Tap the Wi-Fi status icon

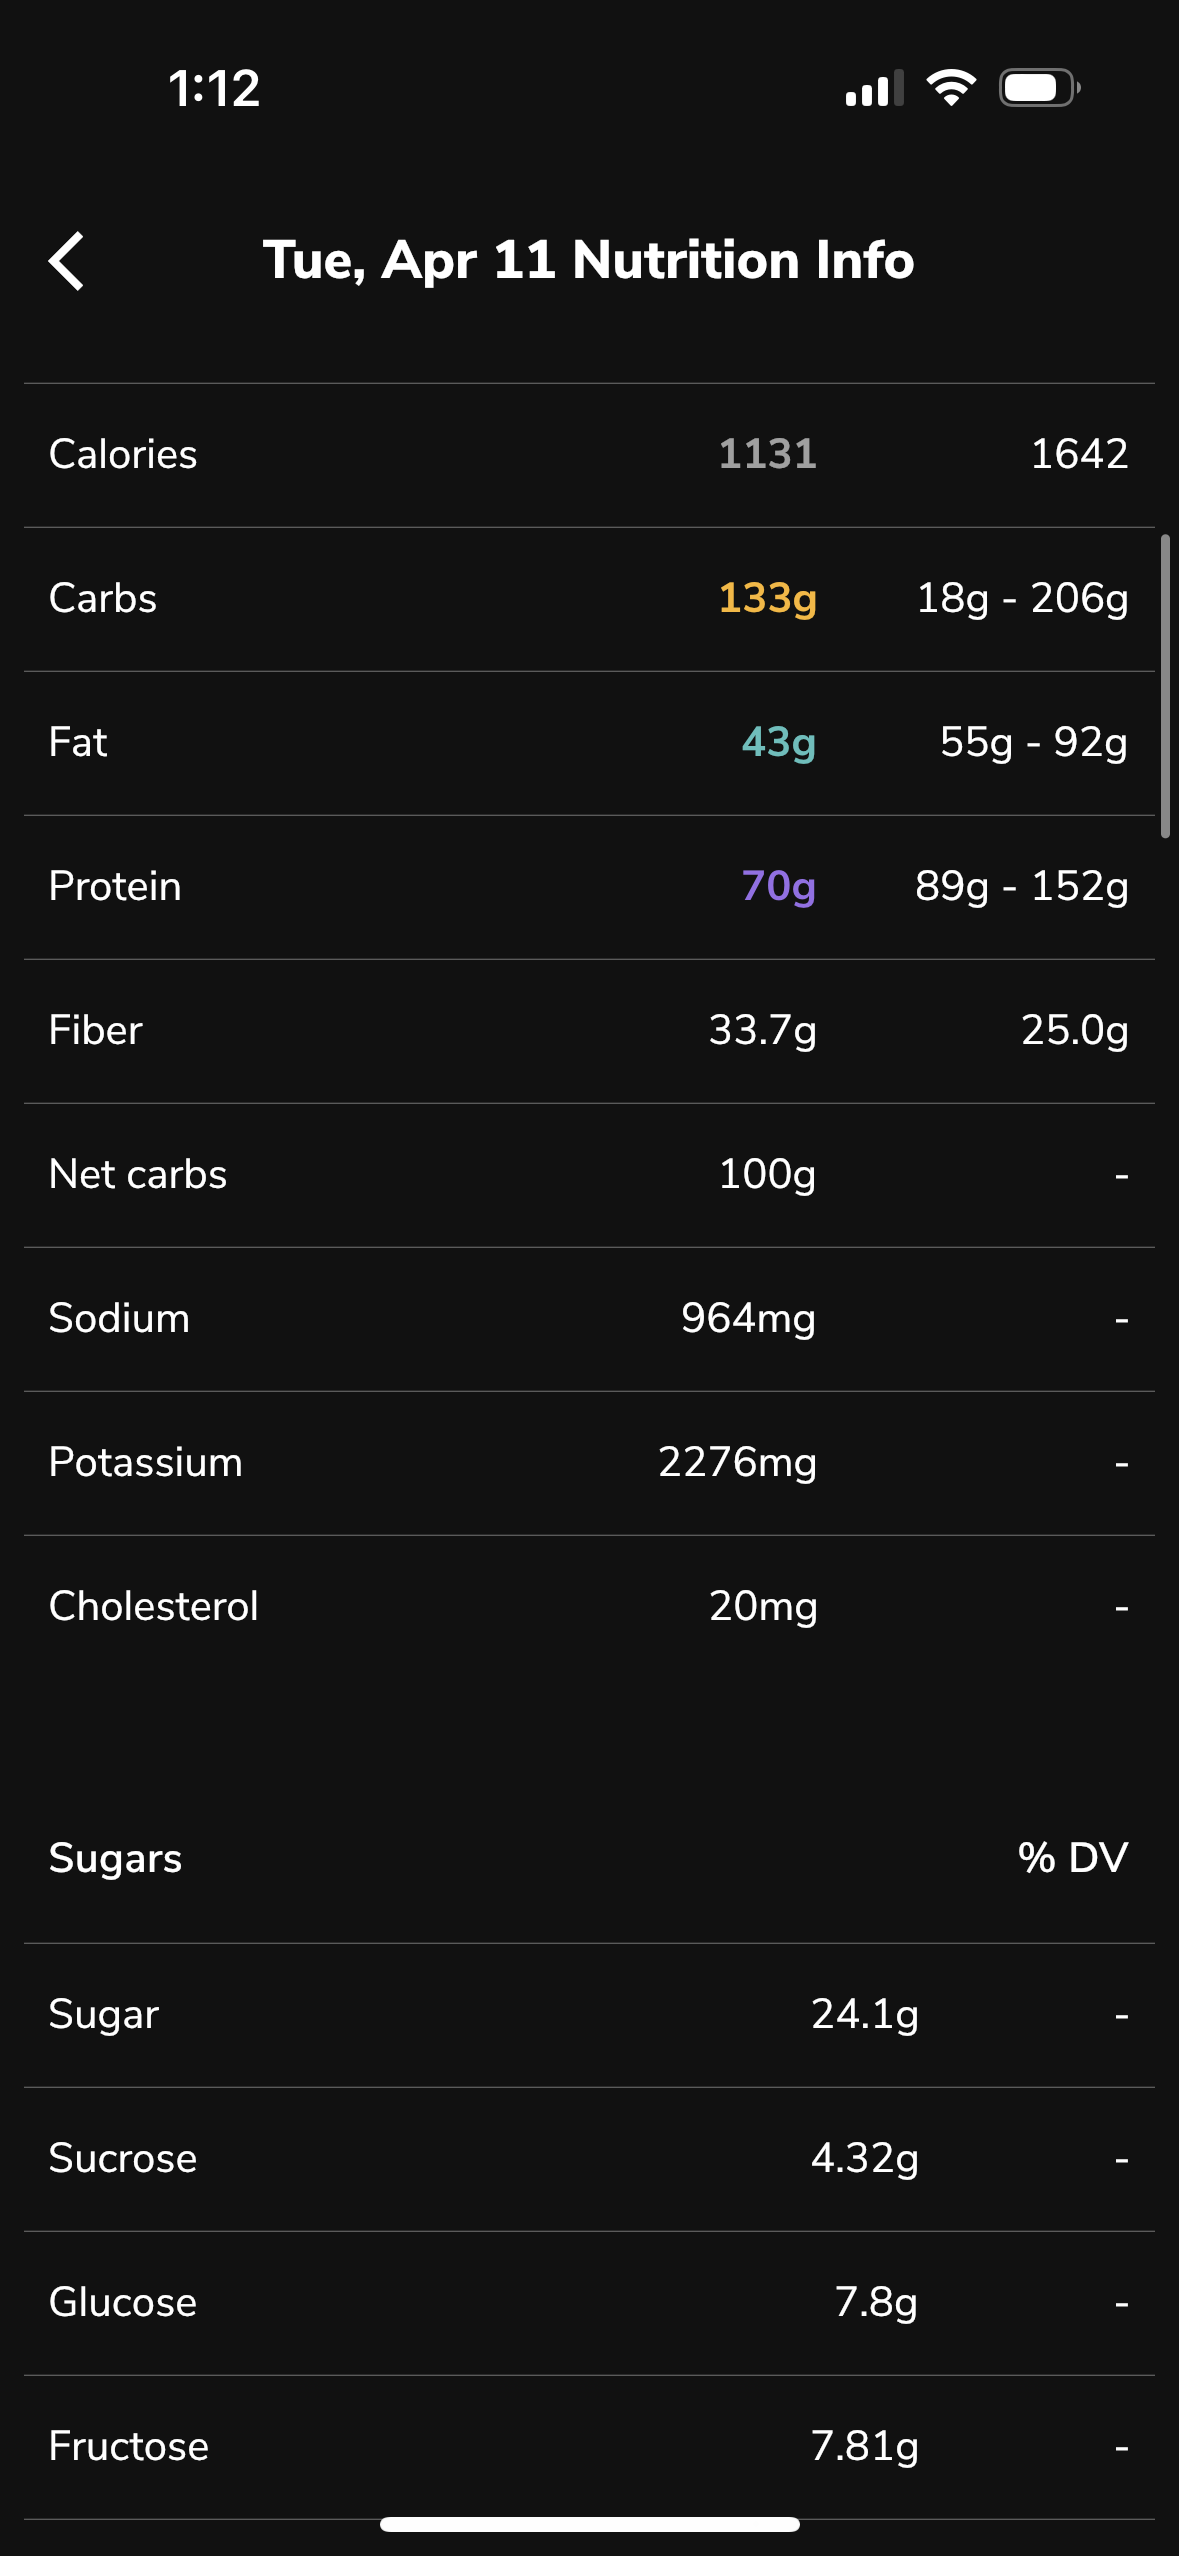[x=951, y=88]
